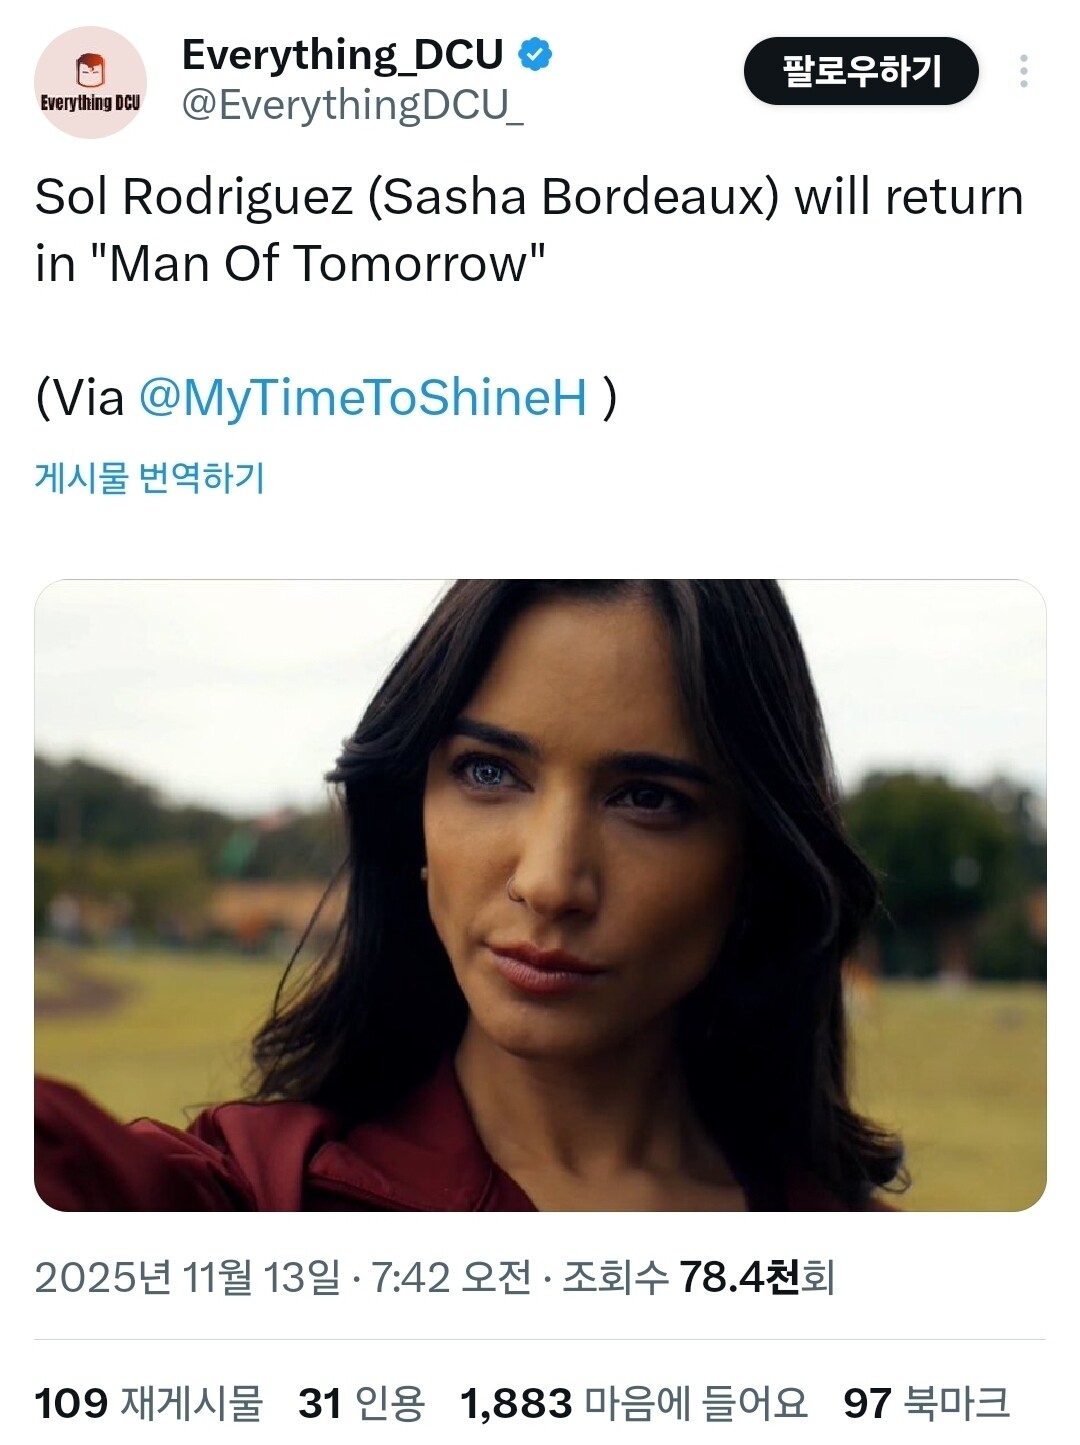
Task: Click the @EverythingDCU_ handle
Action: click(x=352, y=105)
